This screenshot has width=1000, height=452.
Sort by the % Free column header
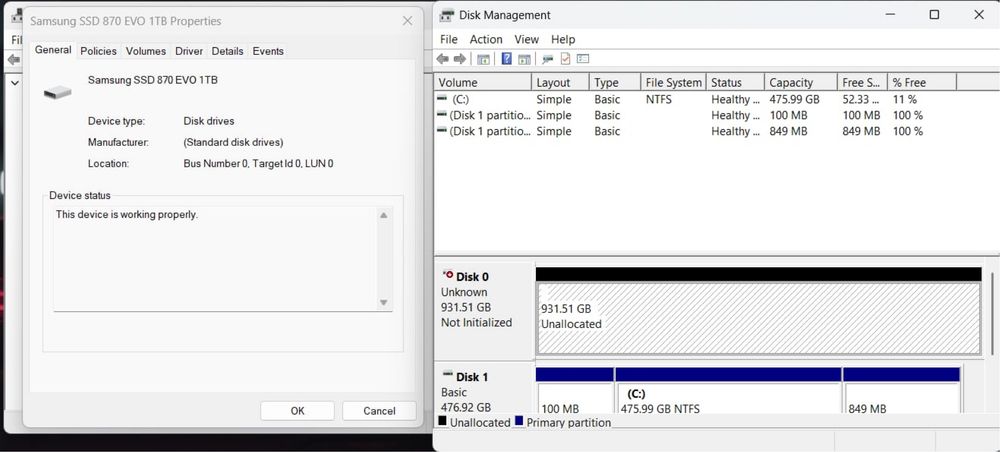point(922,82)
